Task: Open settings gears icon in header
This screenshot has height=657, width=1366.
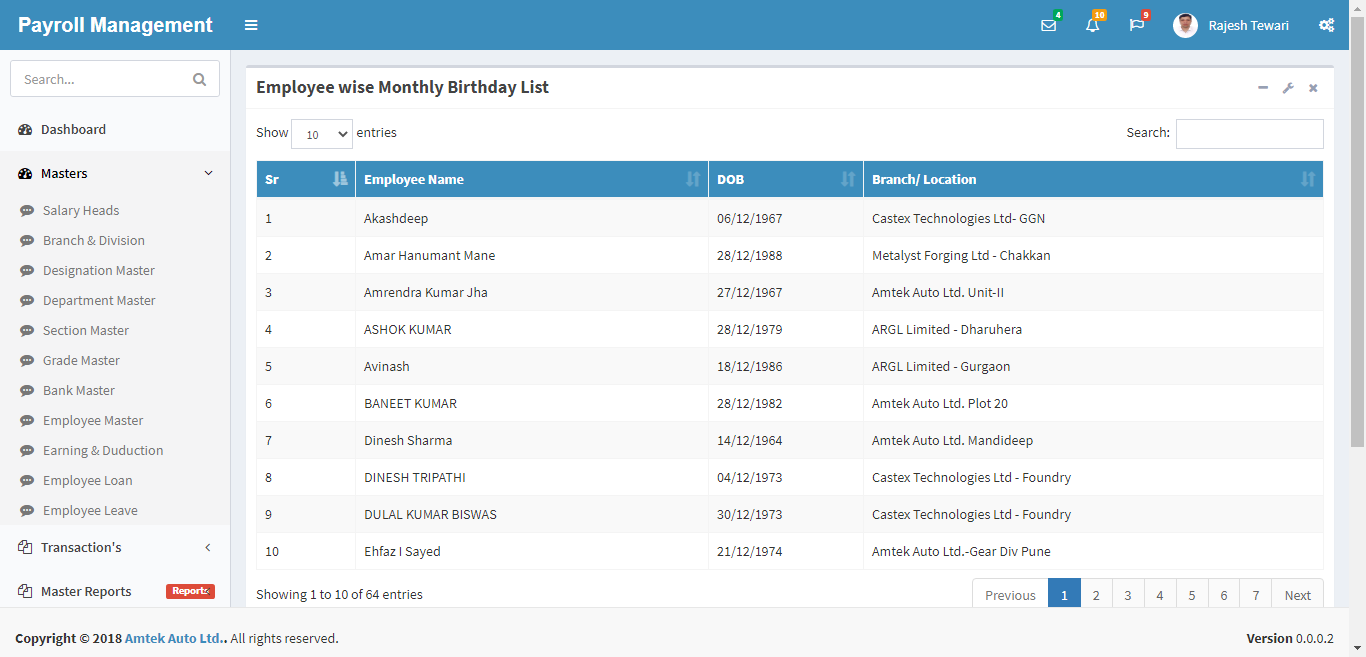Action: point(1326,25)
